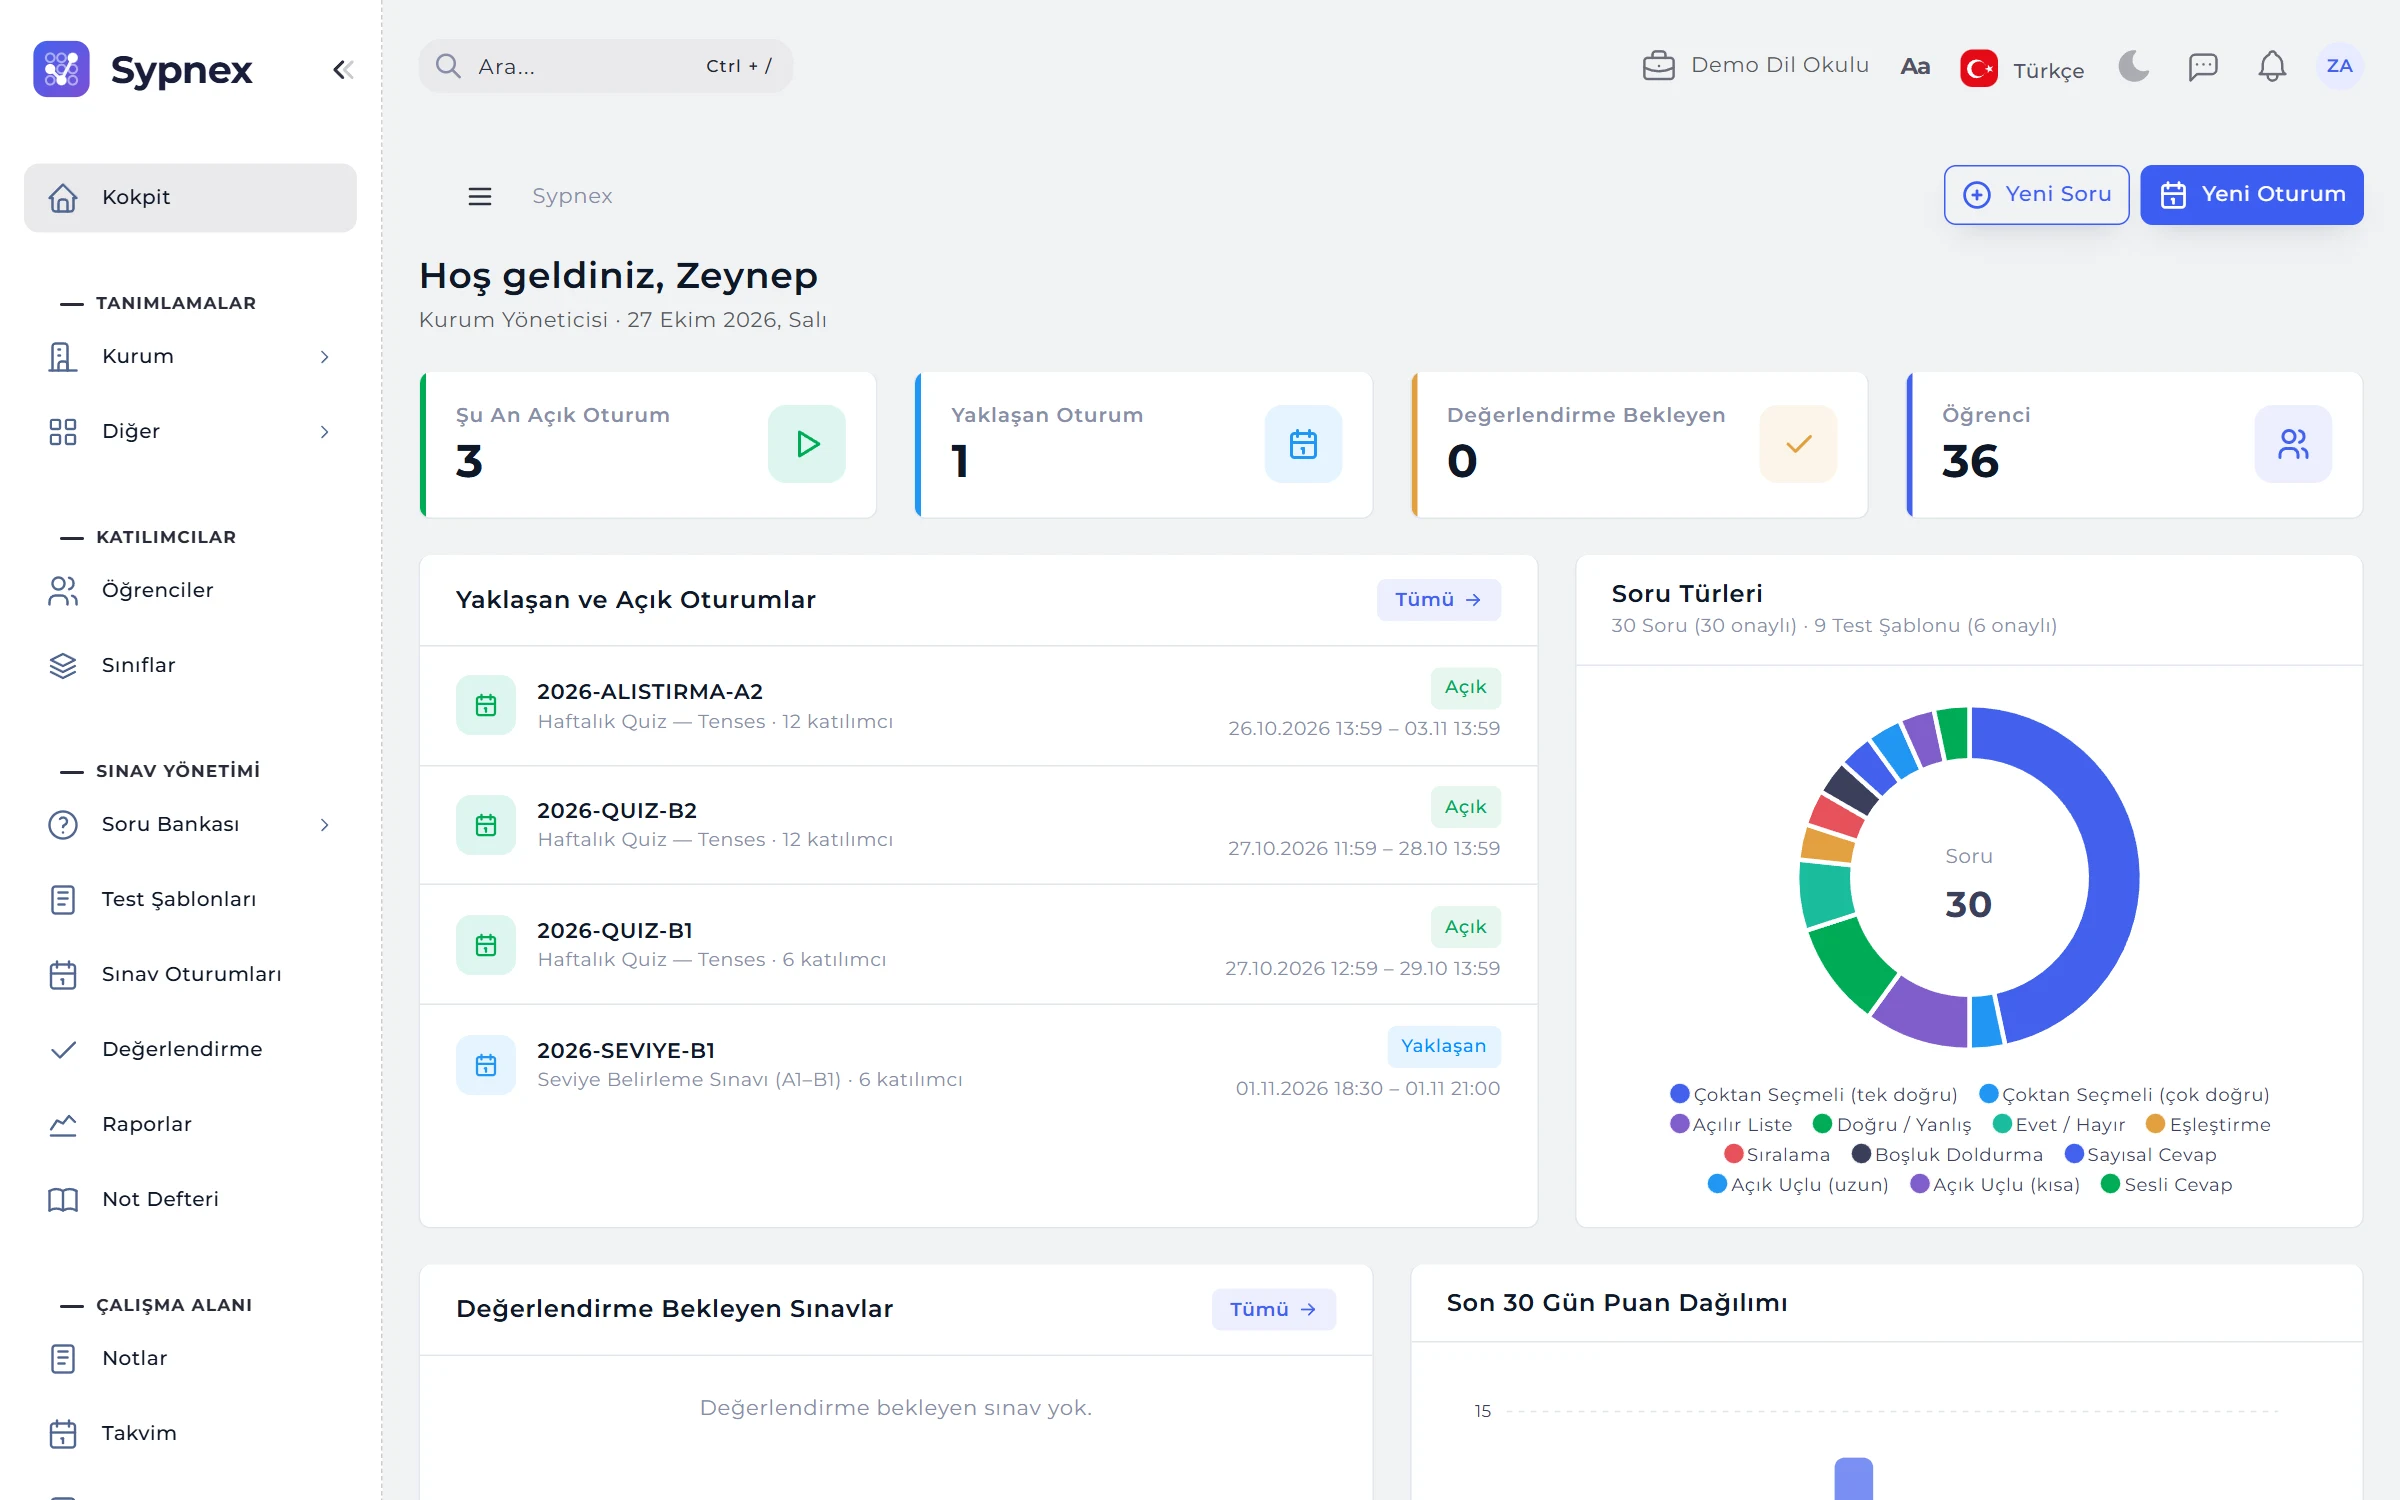The height and width of the screenshot is (1500, 2400).
Task: Toggle Çoktan Seçmeli (tek doğru) legend swatch
Action: coord(1680,1094)
